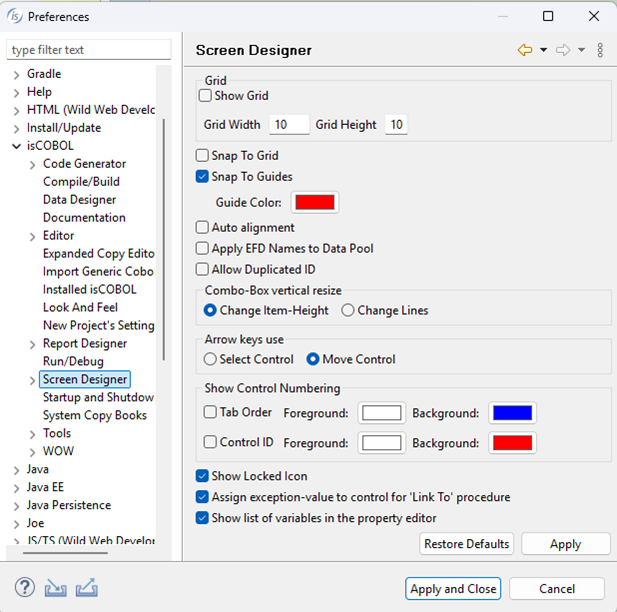Uncheck the Snap To Guides checkbox
The image size is (617, 612).
[203, 177]
